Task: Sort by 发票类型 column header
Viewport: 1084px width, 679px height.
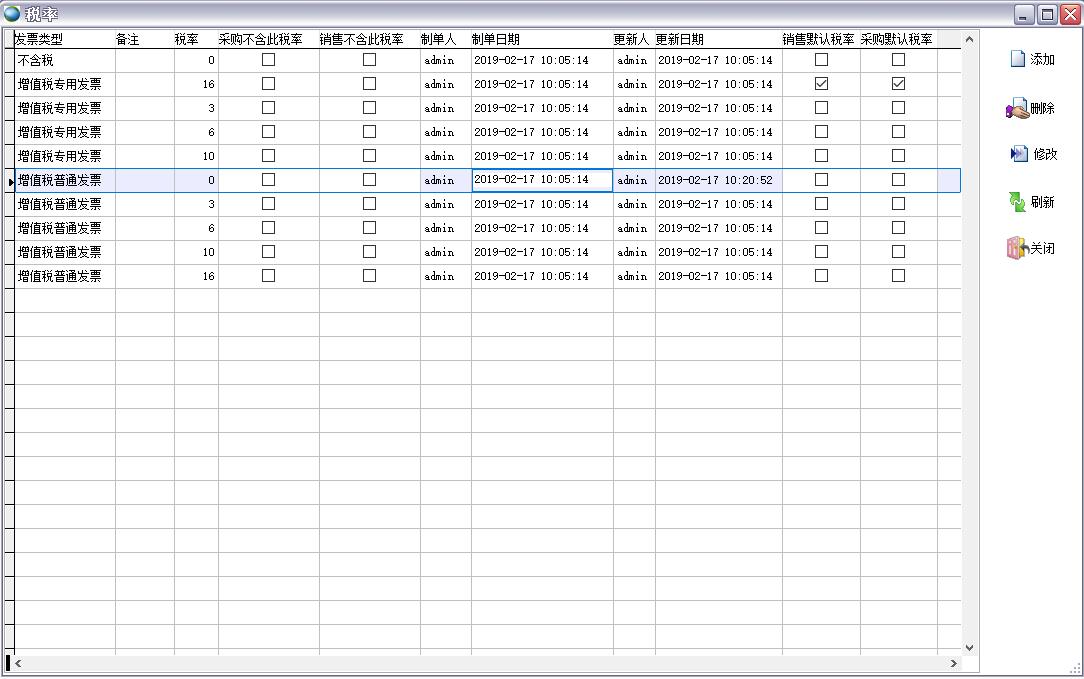Action: [40, 40]
